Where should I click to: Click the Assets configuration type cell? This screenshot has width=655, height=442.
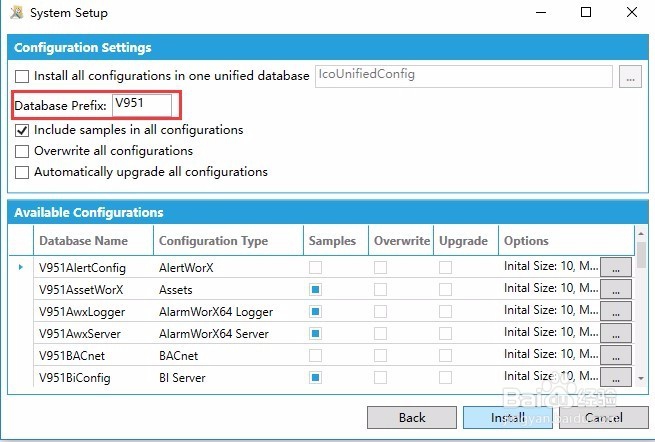click(x=228, y=290)
